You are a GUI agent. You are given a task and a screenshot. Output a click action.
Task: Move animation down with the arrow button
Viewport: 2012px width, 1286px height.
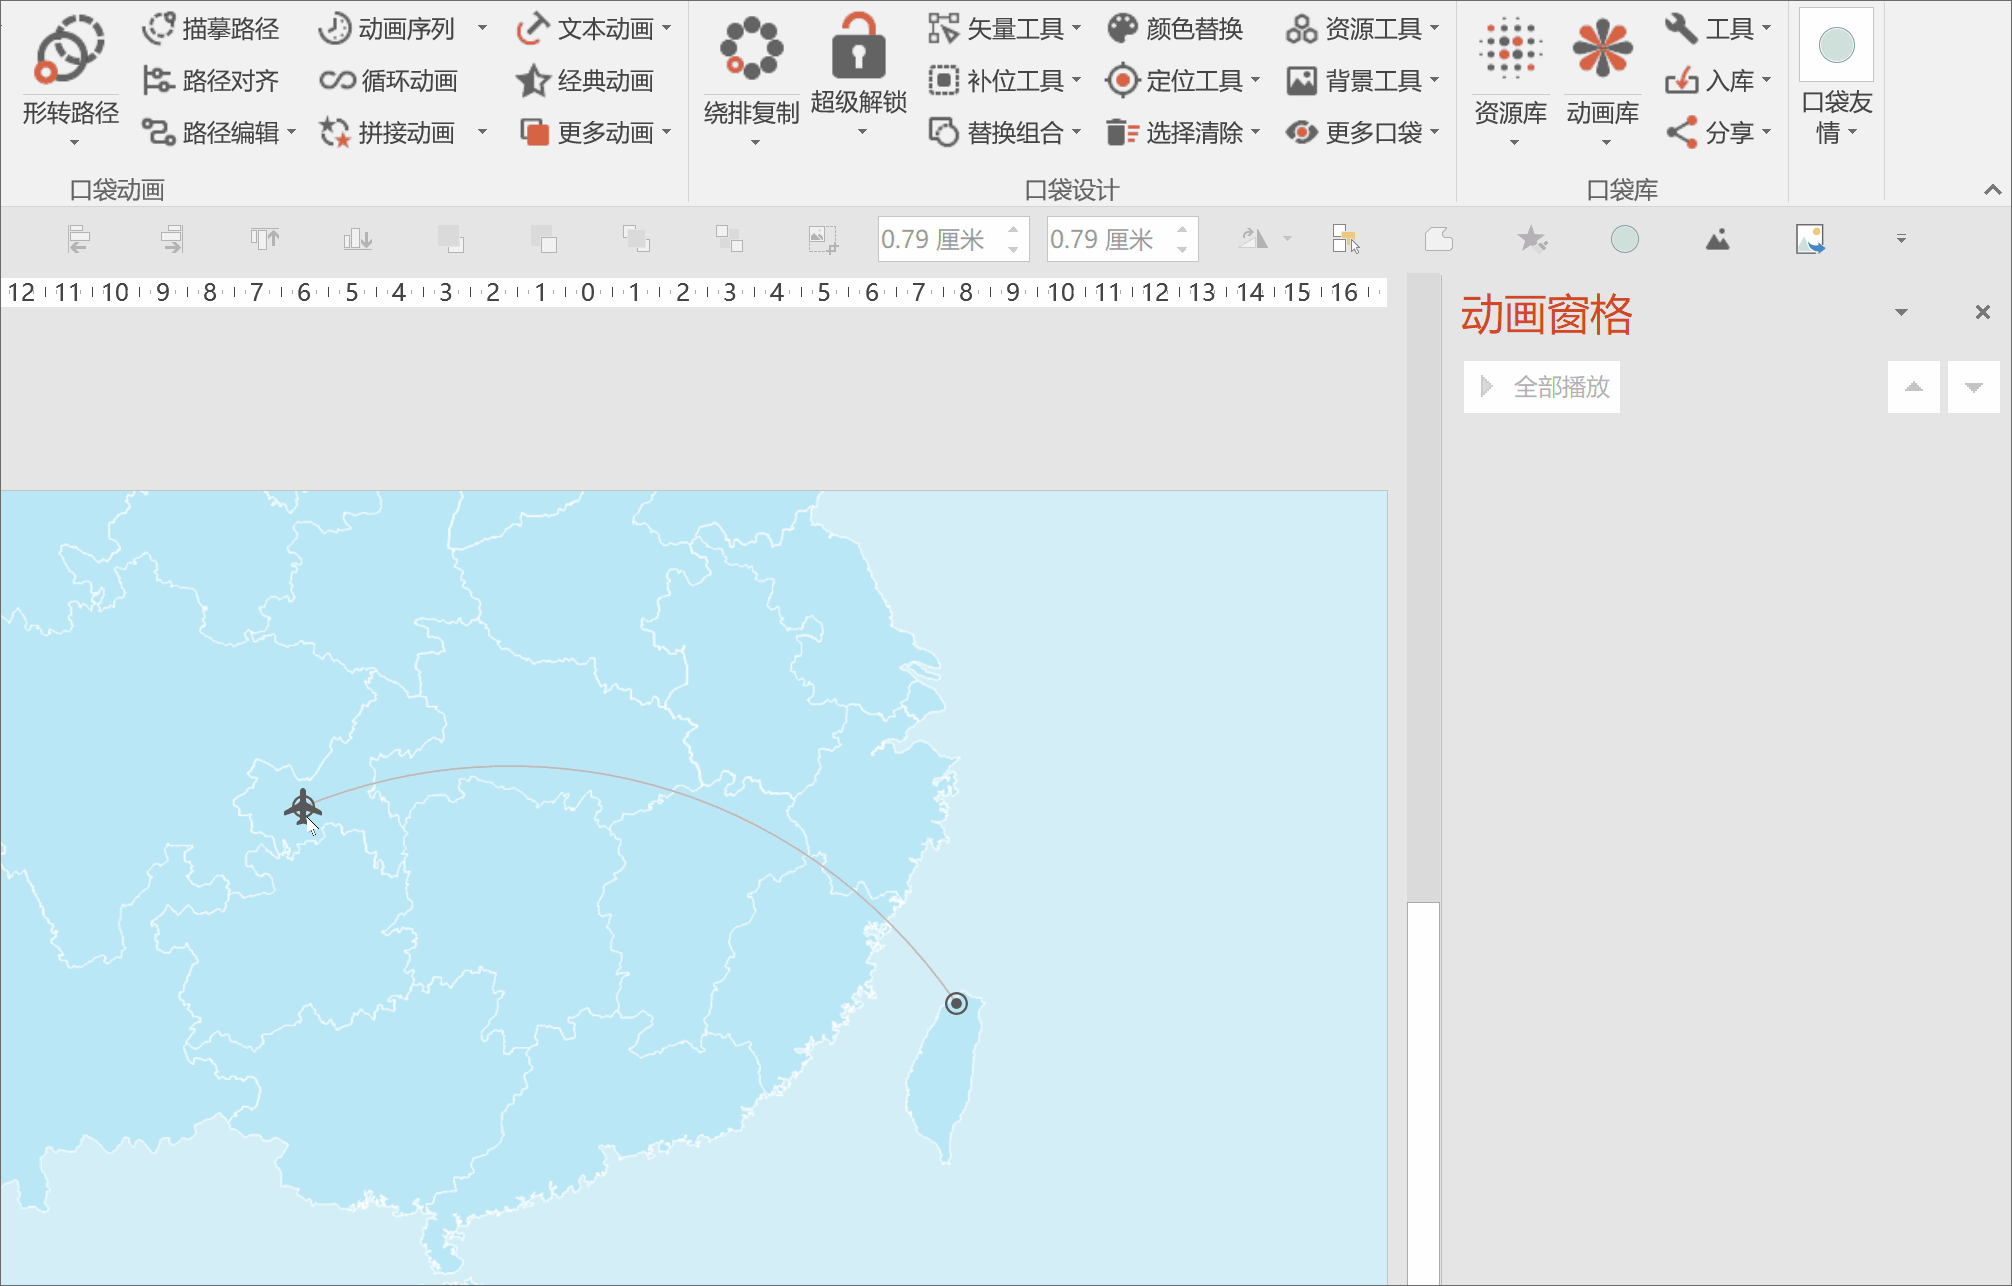[x=1974, y=387]
